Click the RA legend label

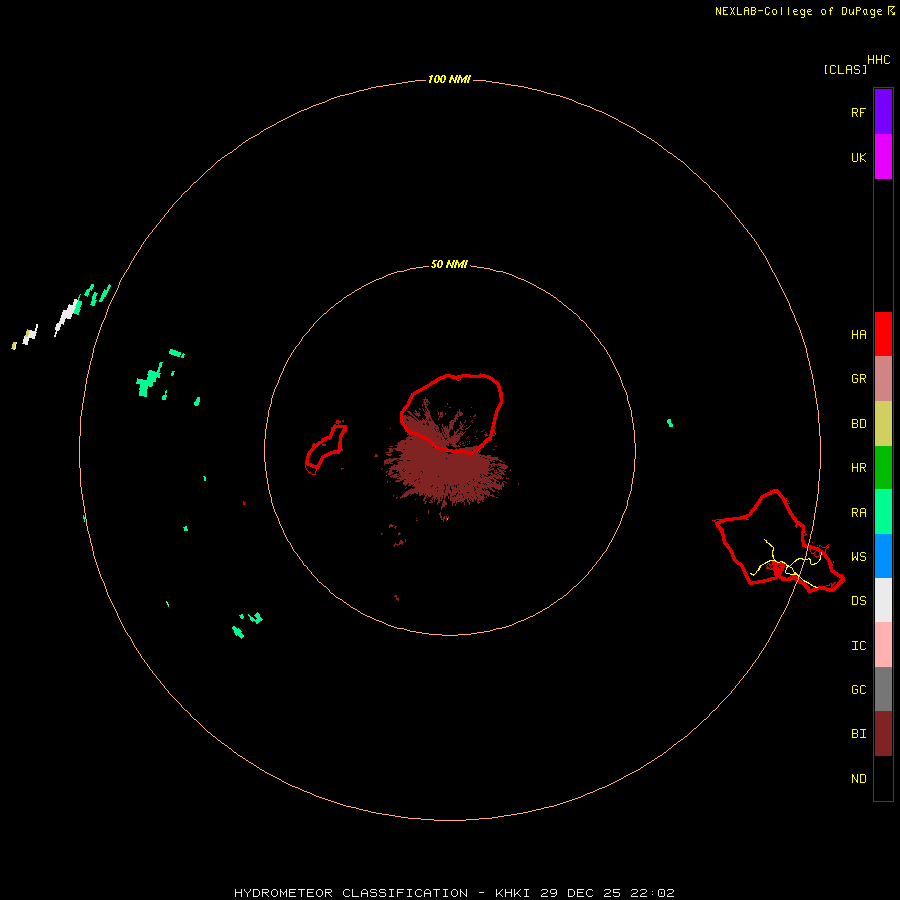[858, 513]
